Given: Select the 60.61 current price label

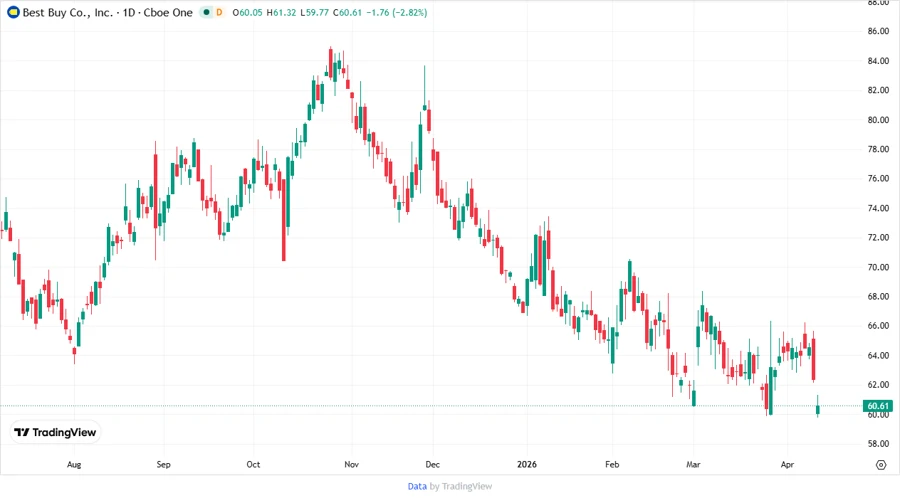Looking at the screenshot, I should pos(878,406).
